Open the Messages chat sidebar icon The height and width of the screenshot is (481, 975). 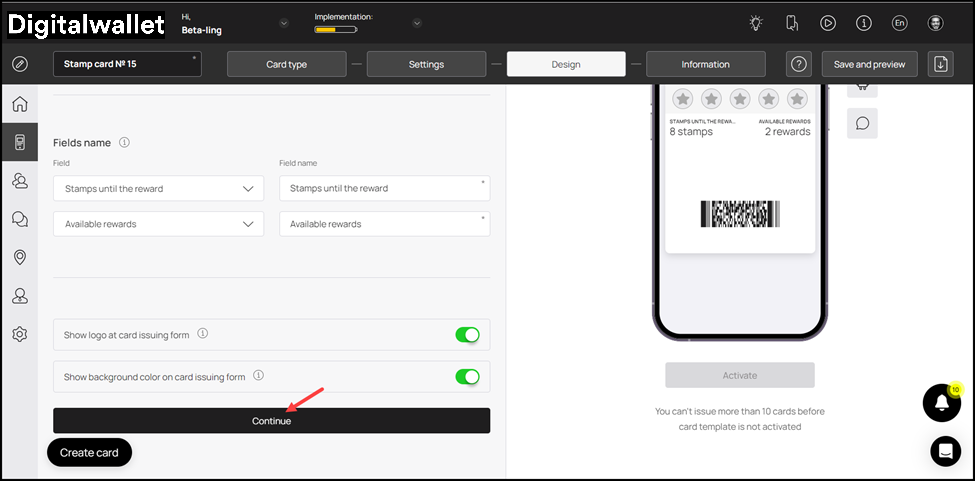20,219
